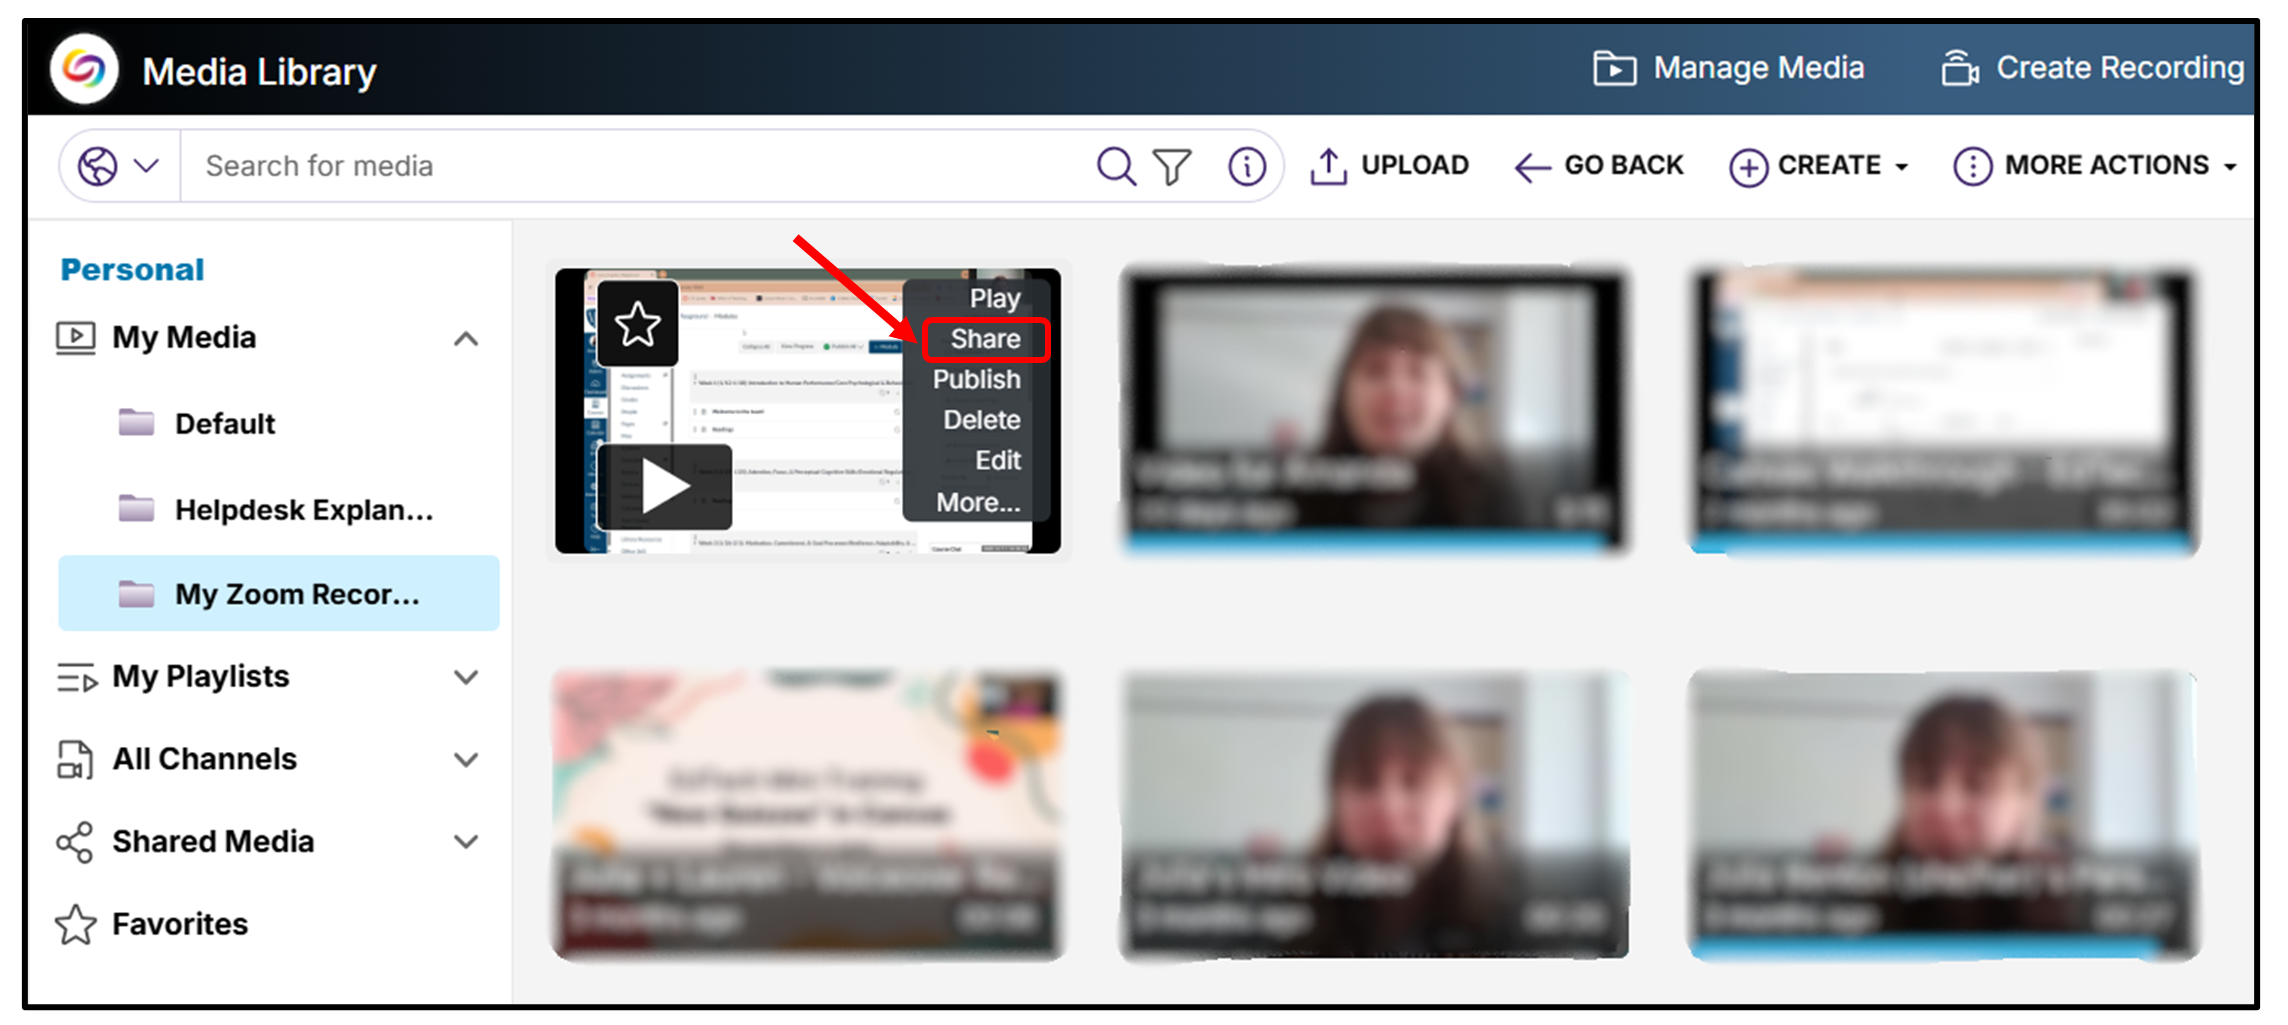2288x1025 pixels.
Task: Select Publish in the video menu
Action: coord(976,380)
